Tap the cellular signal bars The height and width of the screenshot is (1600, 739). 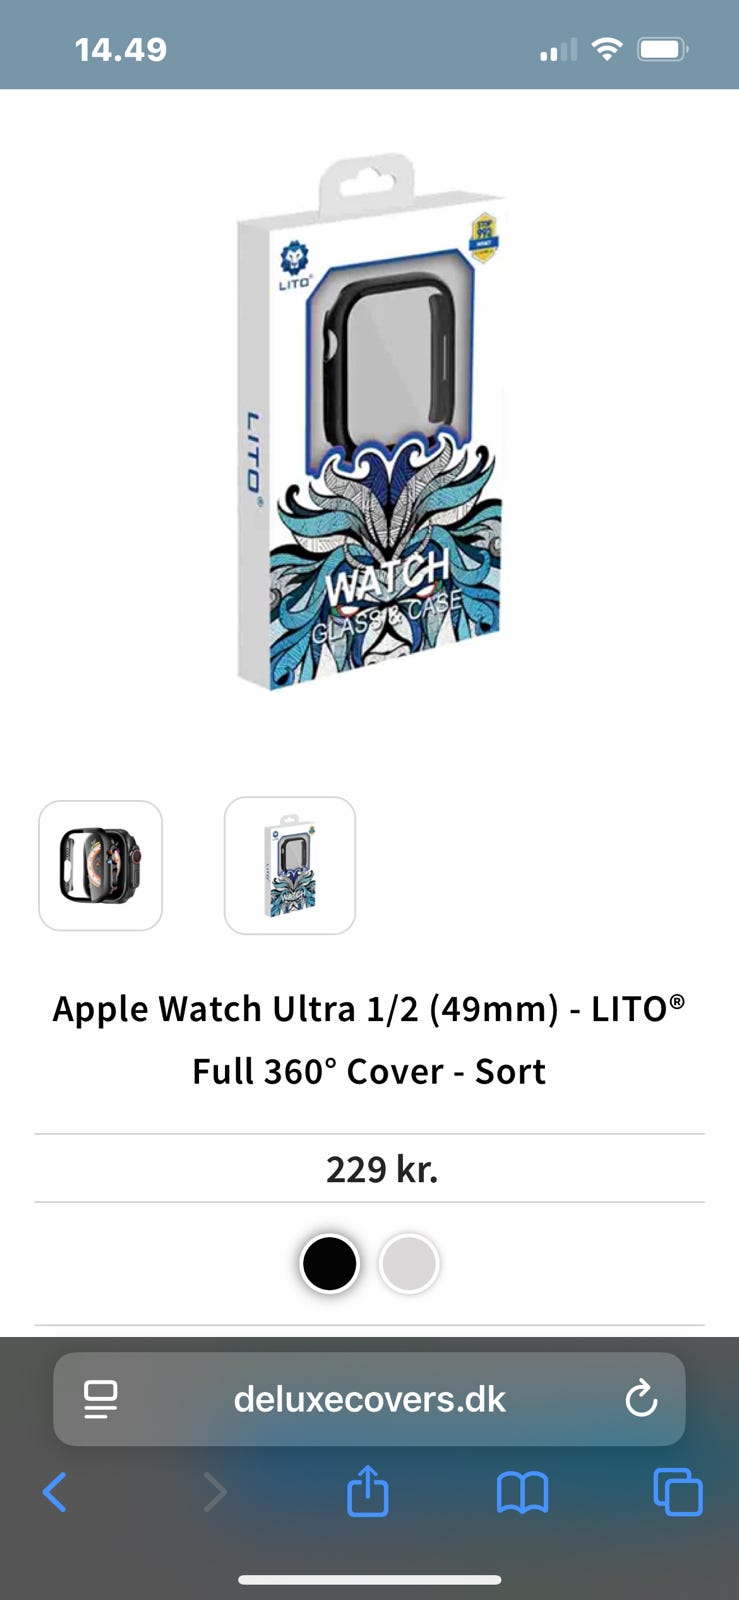click(x=558, y=49)
